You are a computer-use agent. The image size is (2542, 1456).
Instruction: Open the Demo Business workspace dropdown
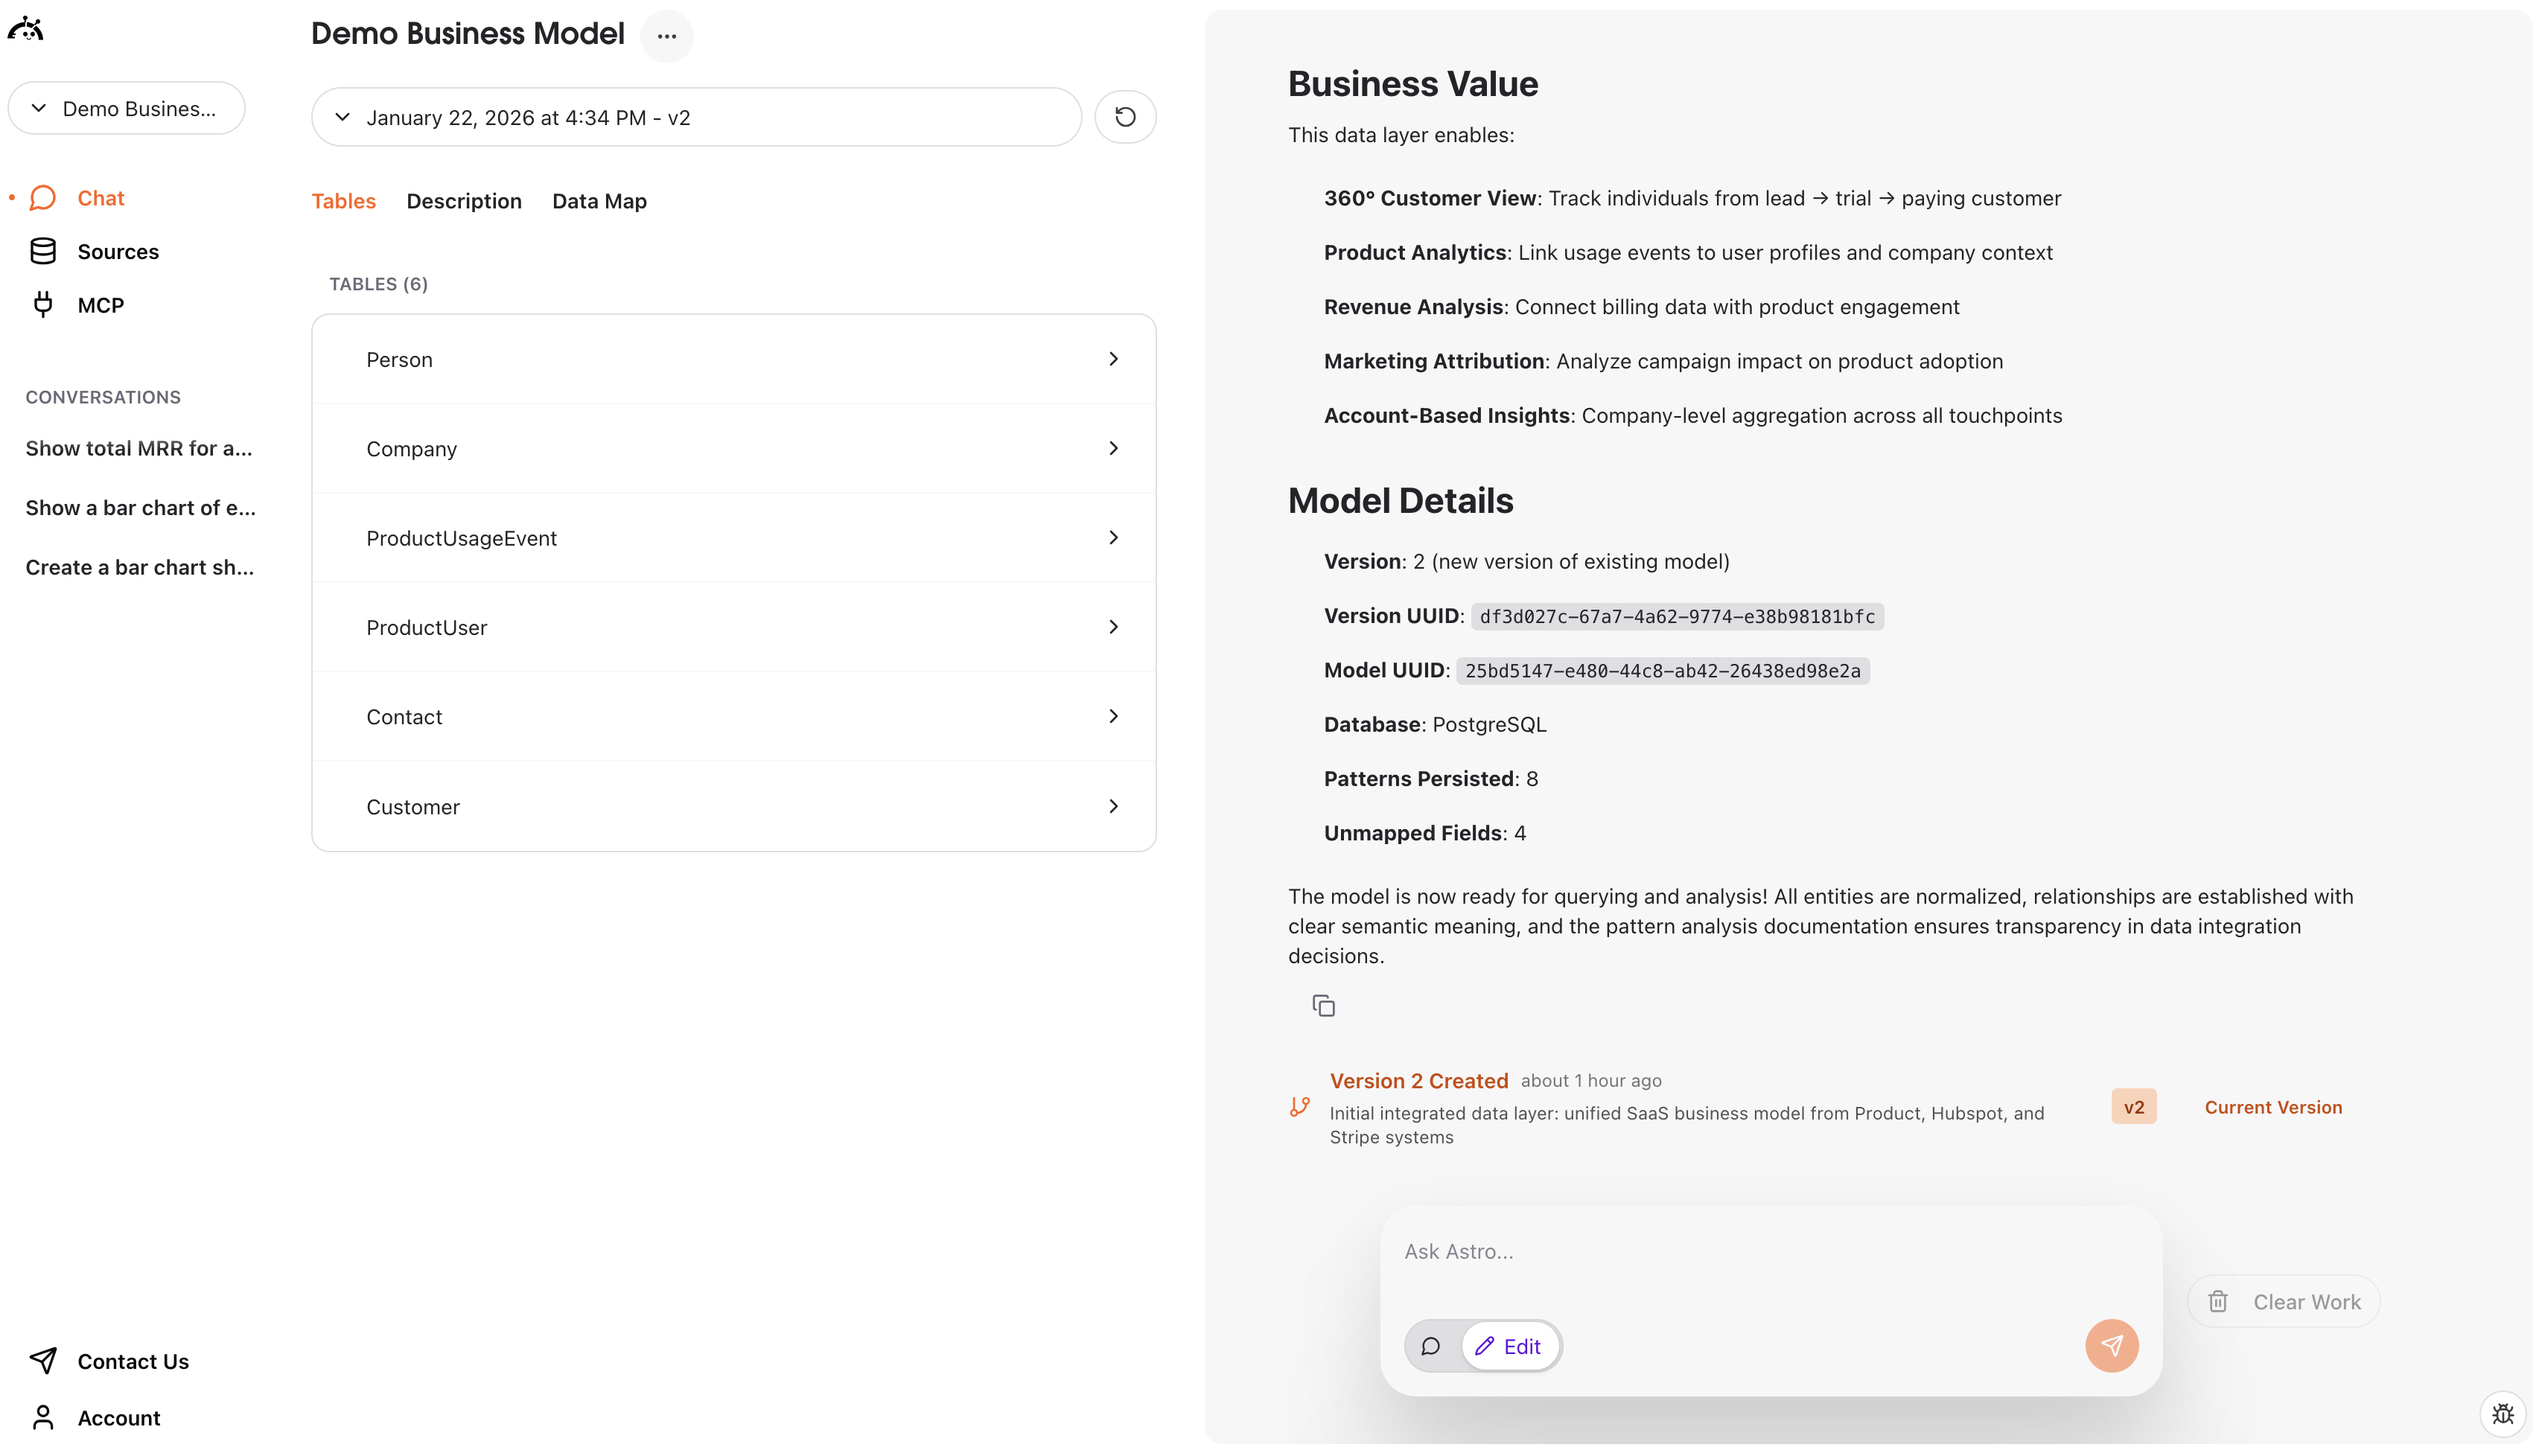[x=126, y=108]
